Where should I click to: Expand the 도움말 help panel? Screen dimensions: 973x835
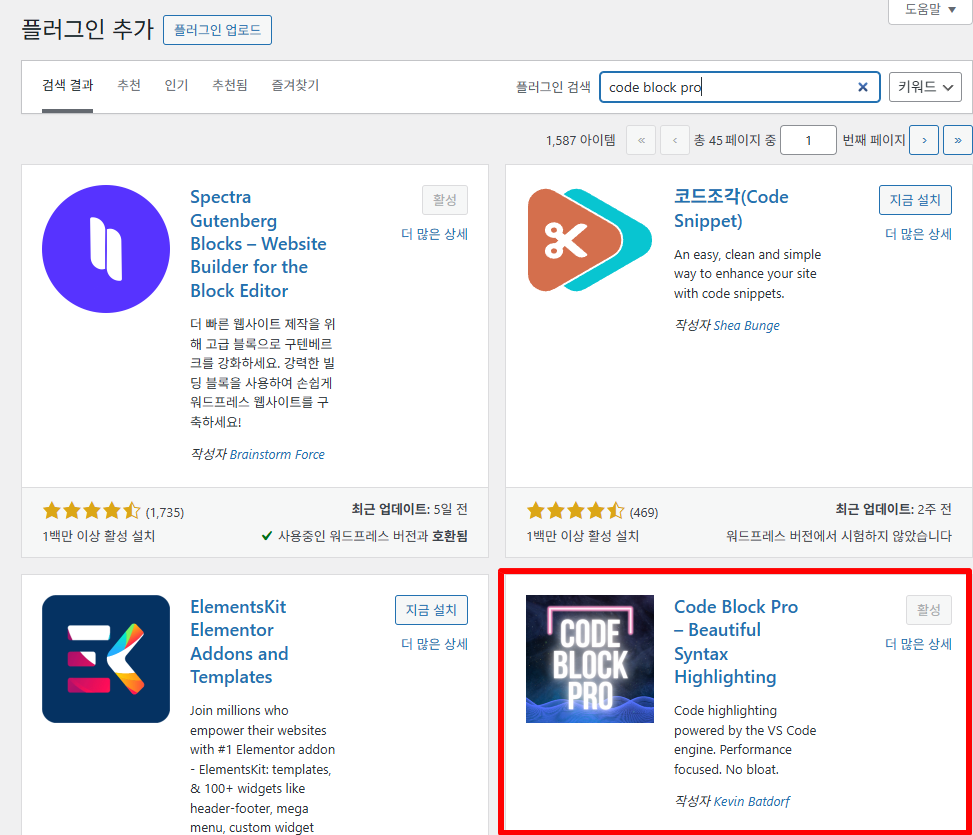[x=930, y=10]
